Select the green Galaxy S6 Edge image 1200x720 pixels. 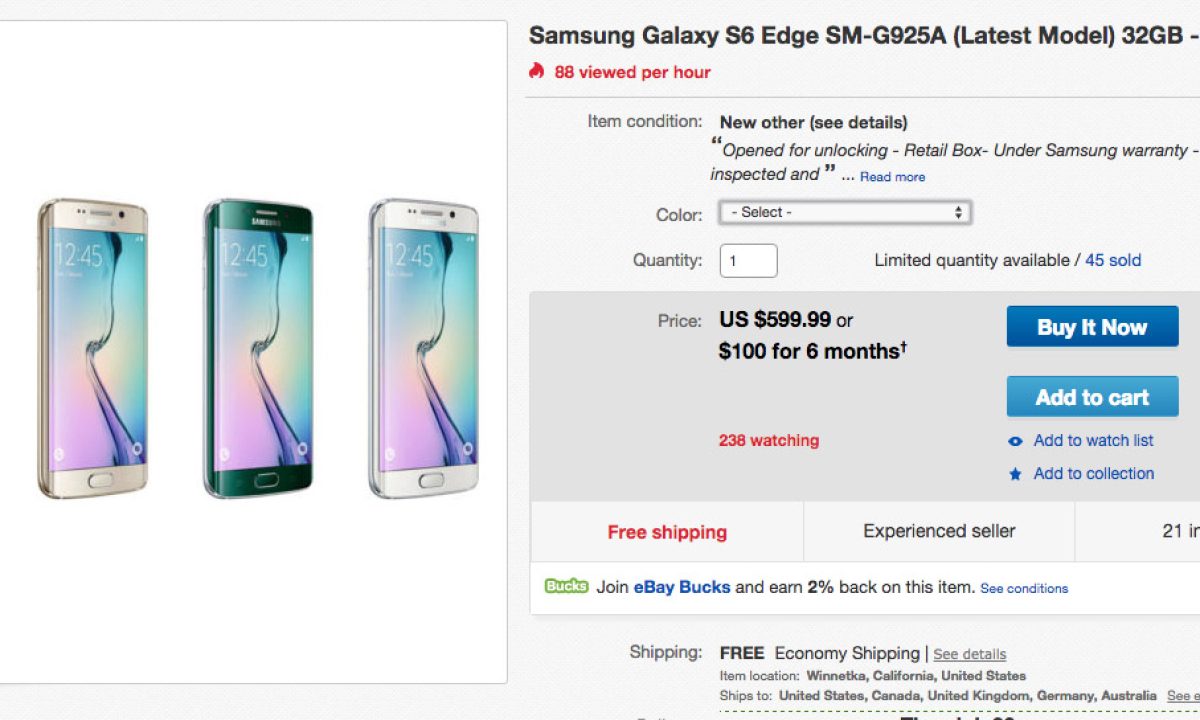click(x=258, y=347)
